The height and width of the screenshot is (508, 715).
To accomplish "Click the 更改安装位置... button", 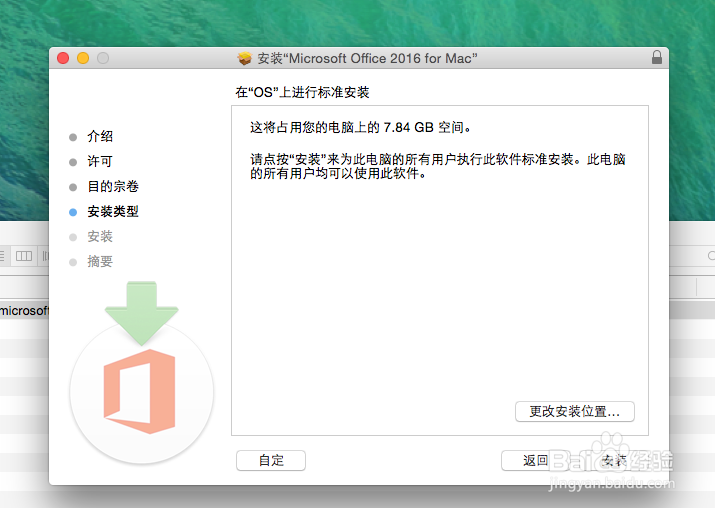I will tap(575, 411).
